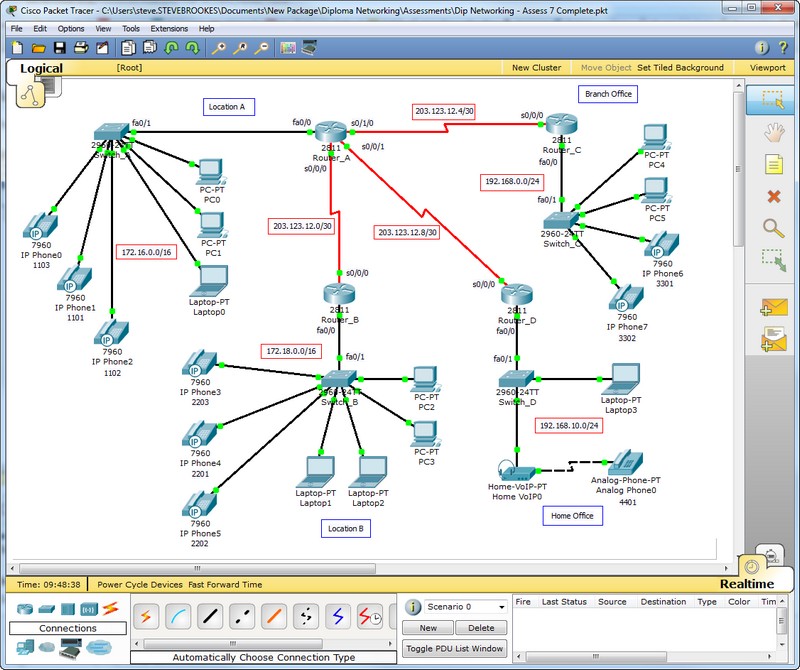Click Set Tiled Background button
The width and height of the screenshot is (800, 670).
pos(680,67)
